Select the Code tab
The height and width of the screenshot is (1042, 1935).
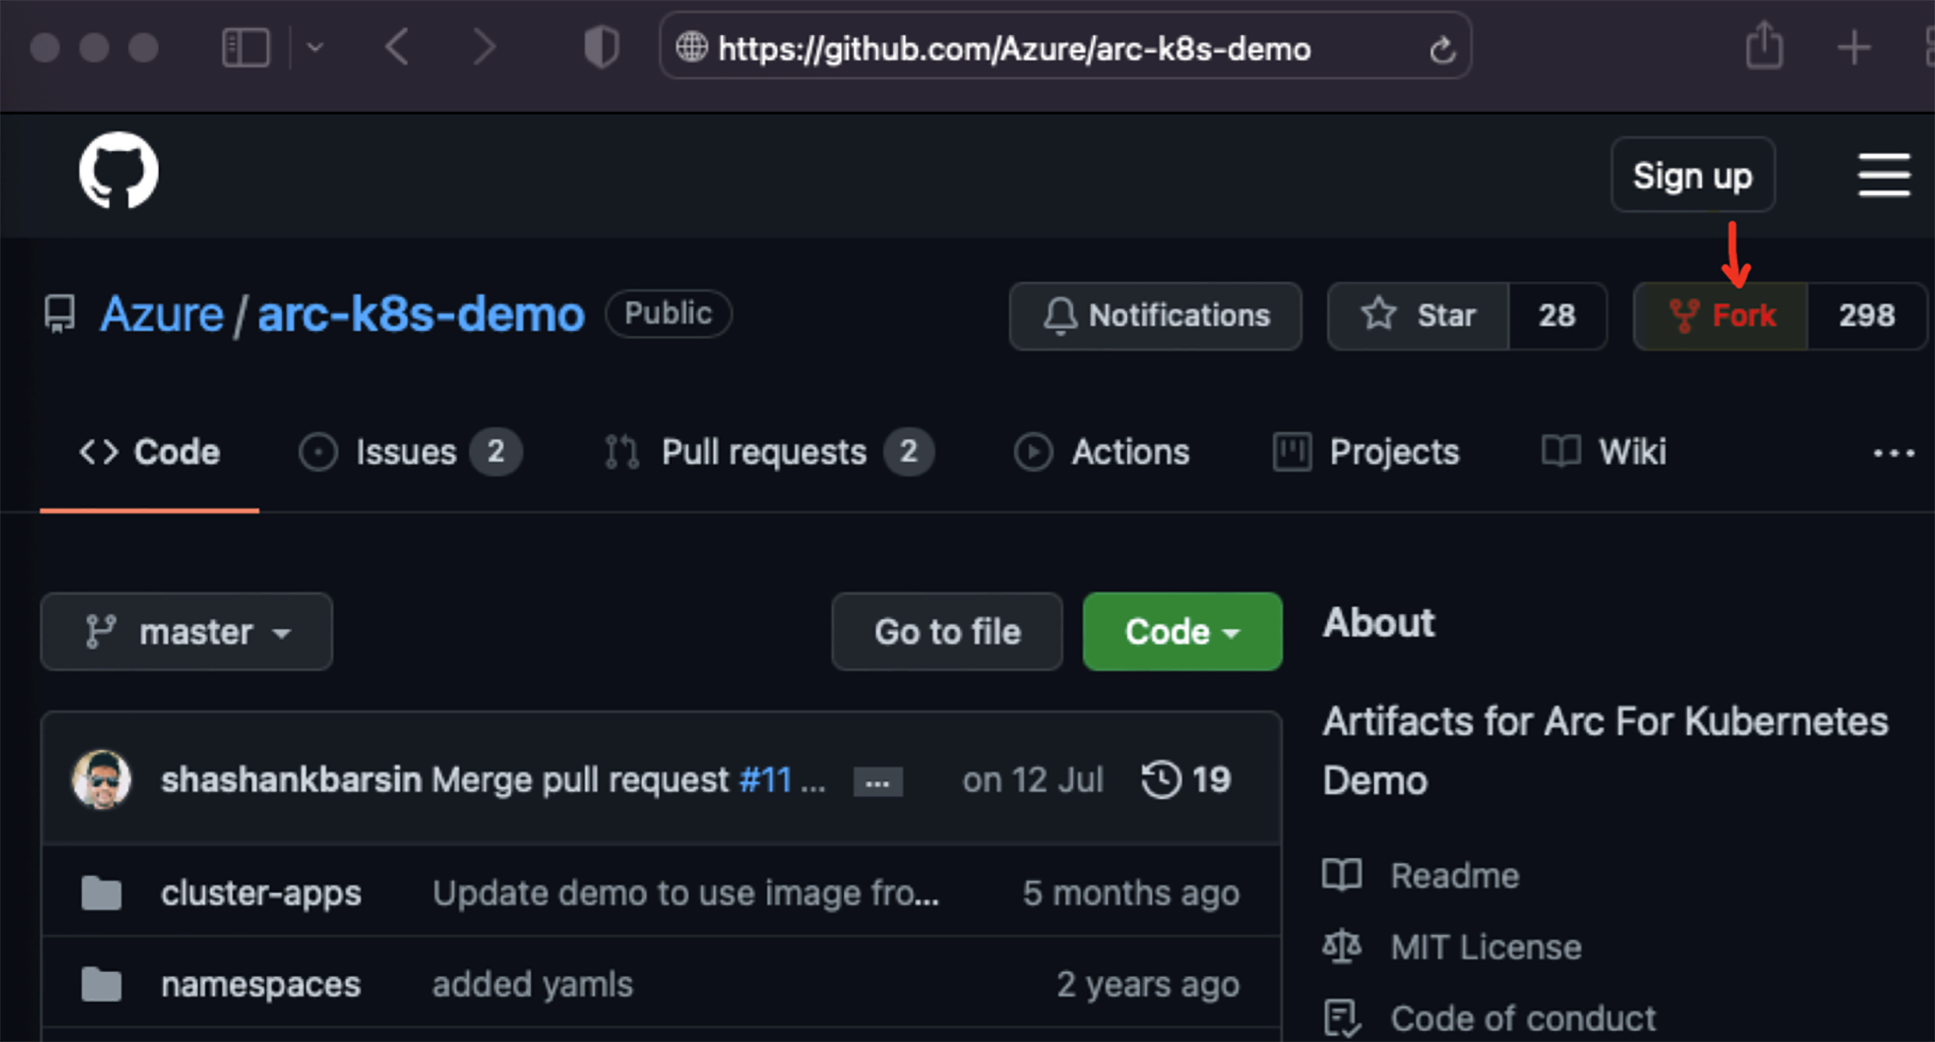tap(150, 452)
